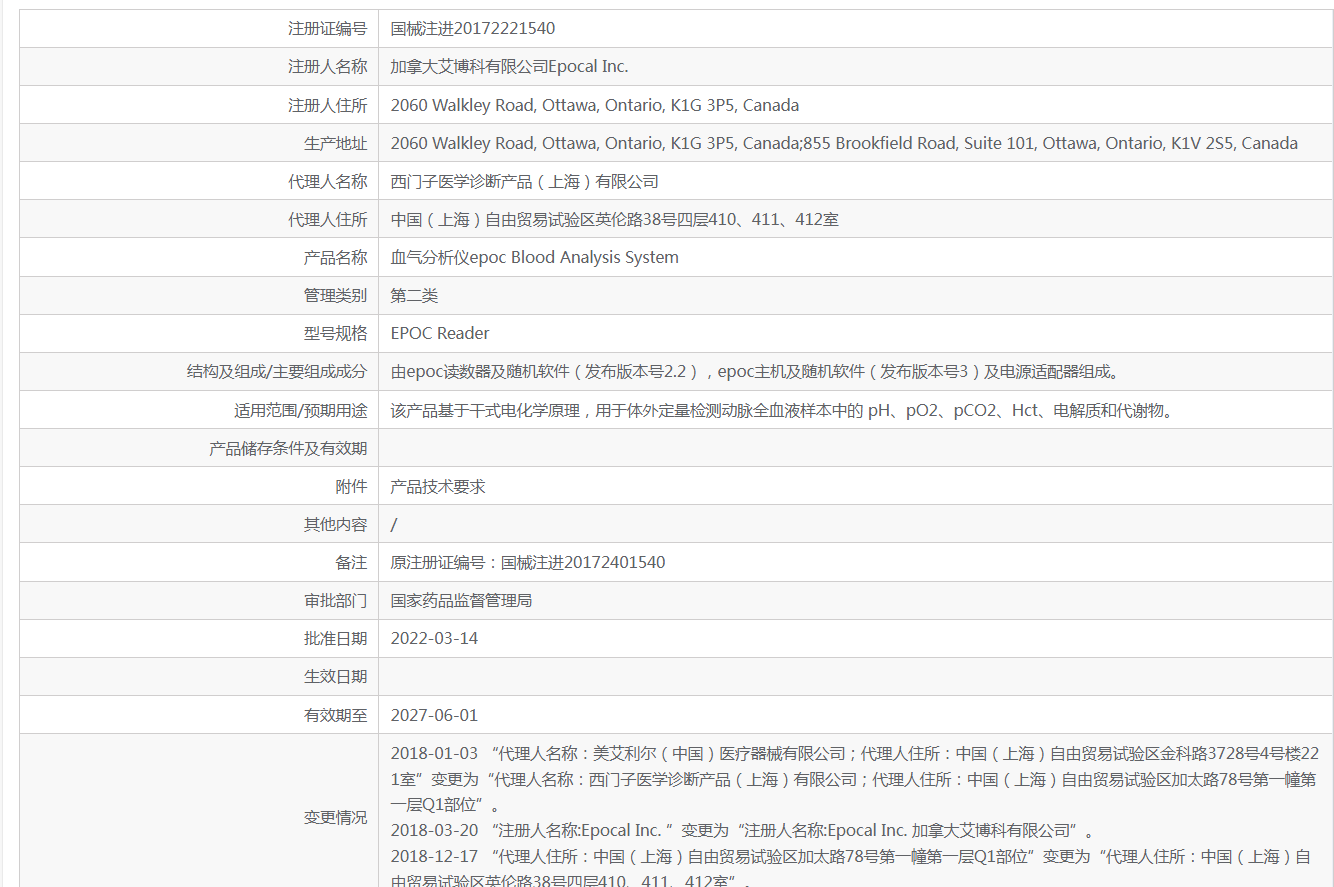Click the 注册人名称 label
Viewport: 1334px width, 887px height.
[327, 67]
